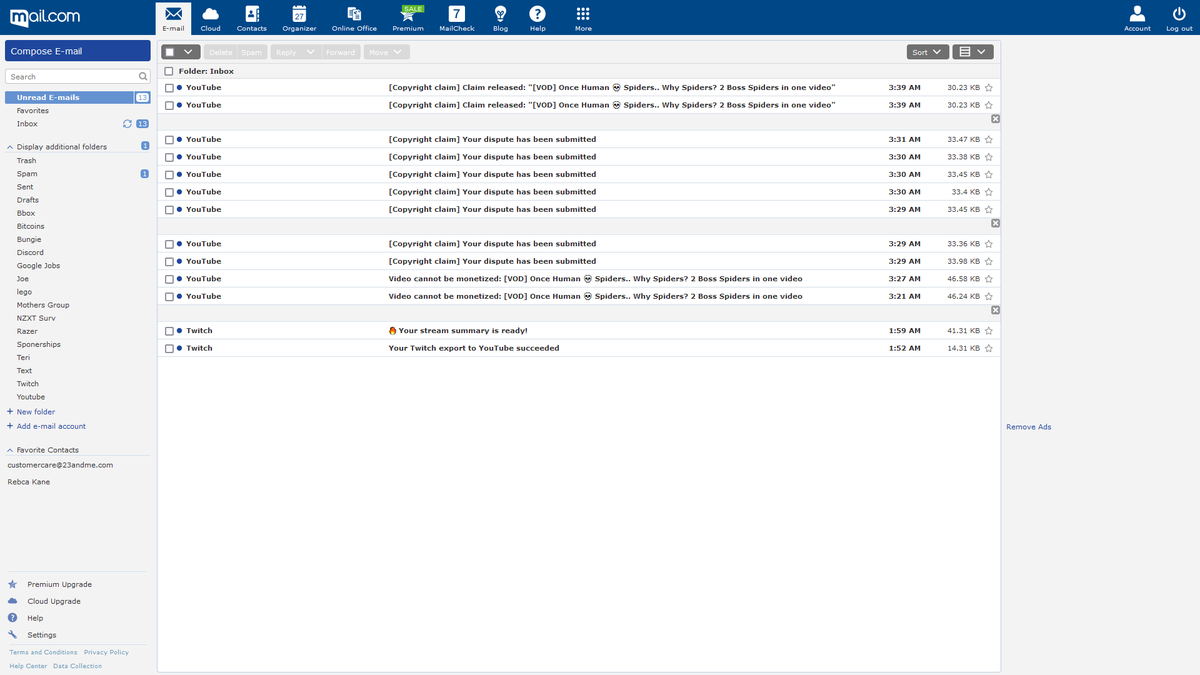Click the search magnifier icon
The width and height of the screenshot is (1200, 675).
[x=143, y=76]
